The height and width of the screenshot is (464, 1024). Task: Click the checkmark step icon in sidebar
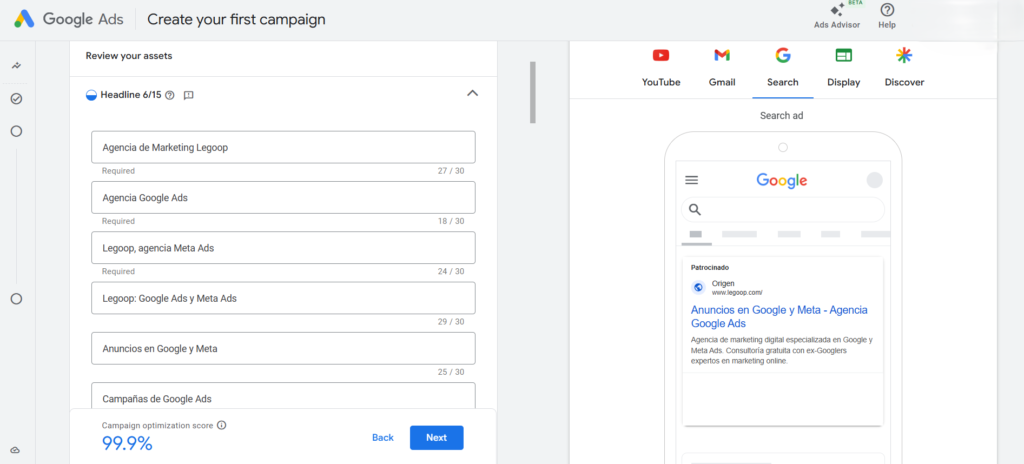click(16, 99)
